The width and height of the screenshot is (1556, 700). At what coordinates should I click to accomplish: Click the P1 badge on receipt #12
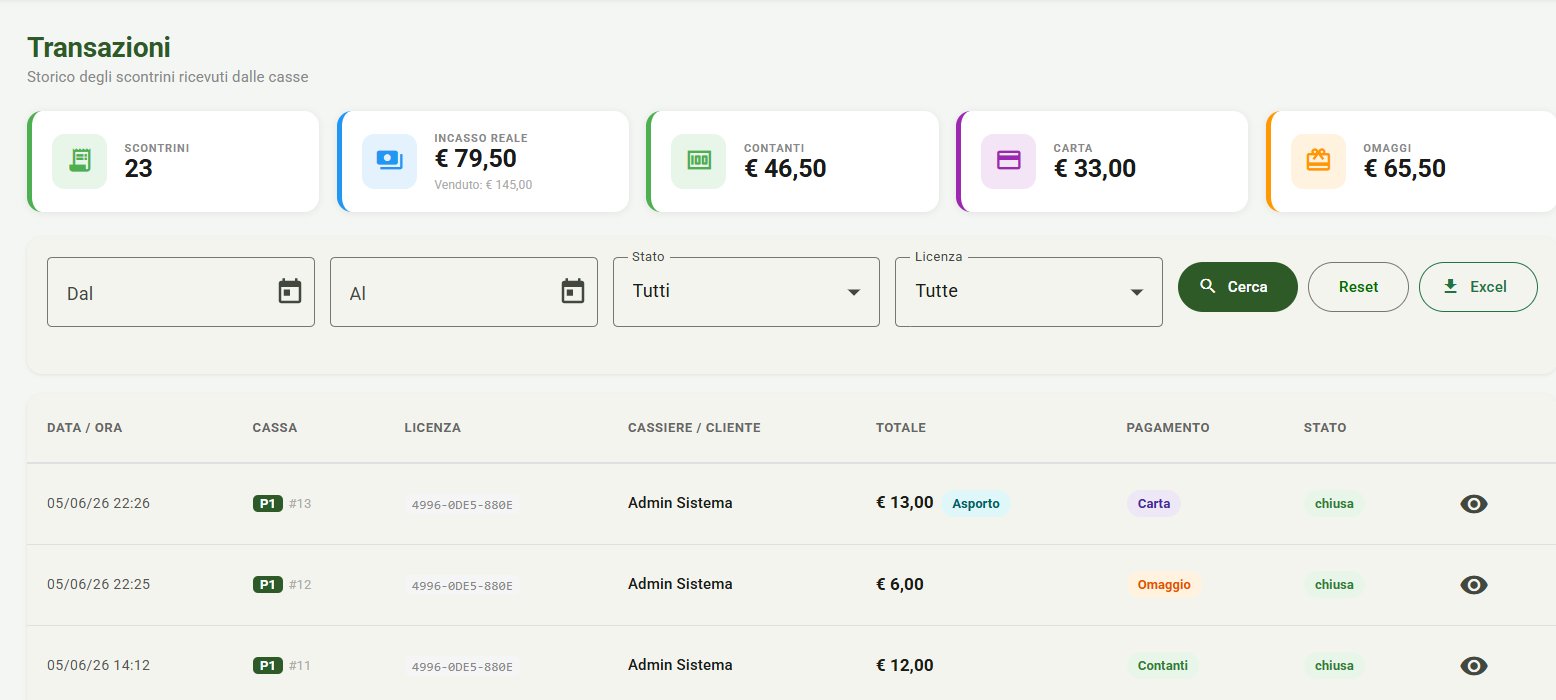pyautogui.click(x=268, y=584)
